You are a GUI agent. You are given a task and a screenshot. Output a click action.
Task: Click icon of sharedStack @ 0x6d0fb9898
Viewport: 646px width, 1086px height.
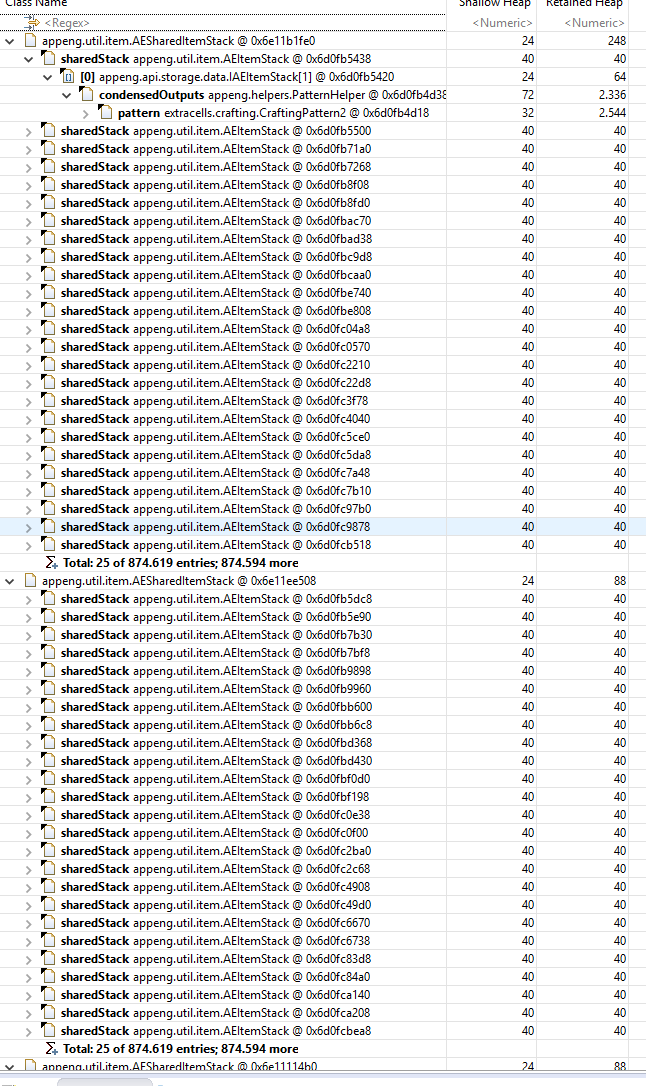[48, 670]
